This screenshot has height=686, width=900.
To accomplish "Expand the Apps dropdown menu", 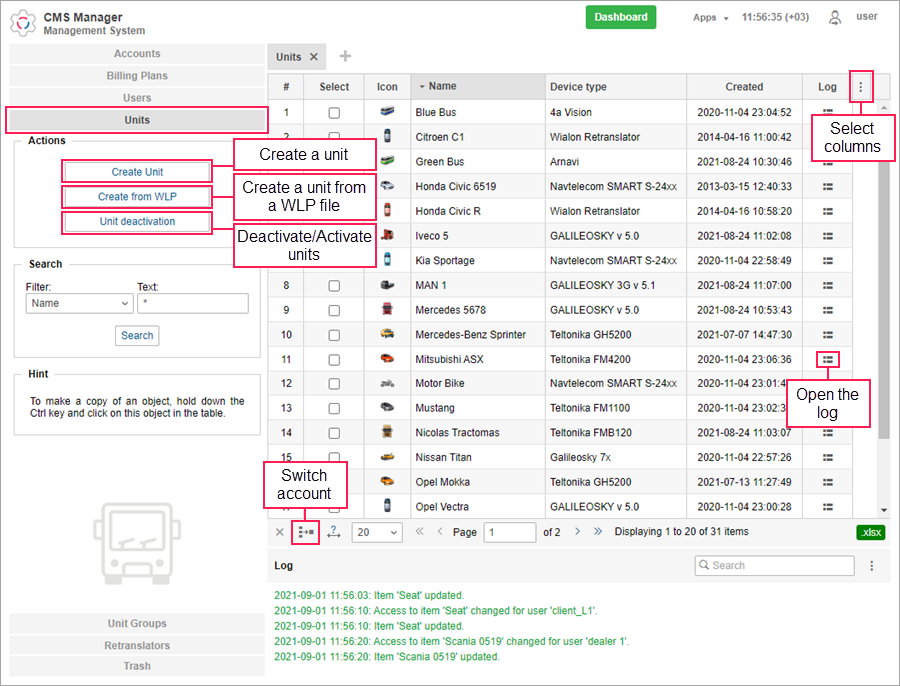I will [x=710, y=18].
